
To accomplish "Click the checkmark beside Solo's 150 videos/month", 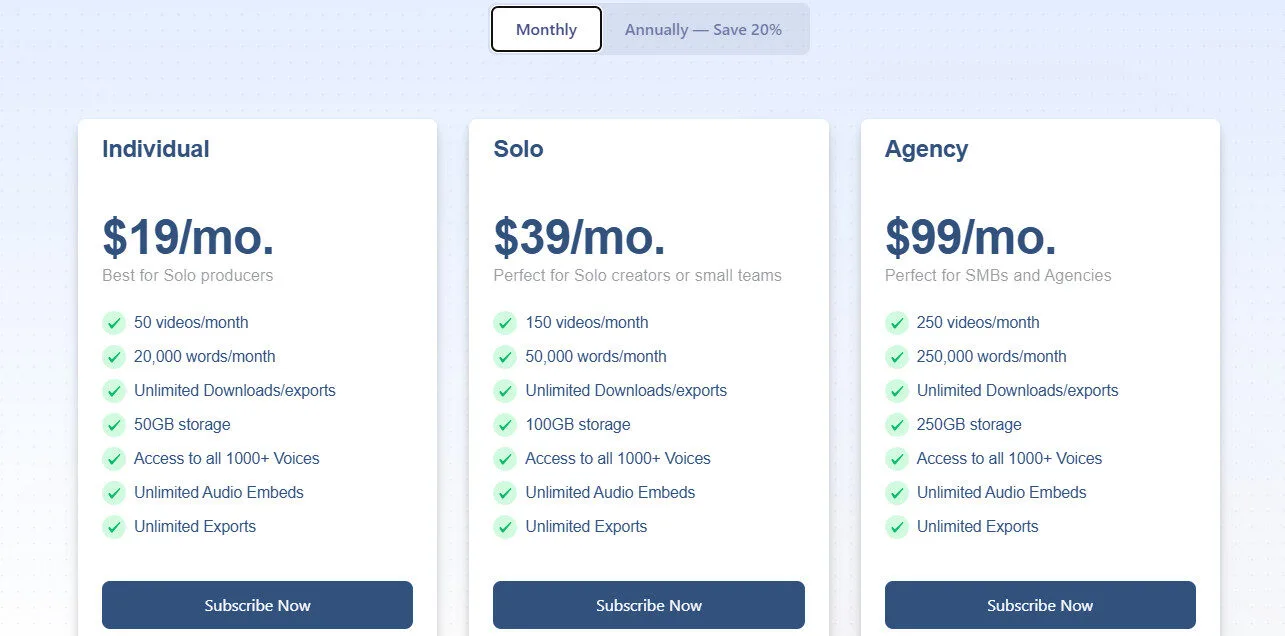I will tap(505, 322).
